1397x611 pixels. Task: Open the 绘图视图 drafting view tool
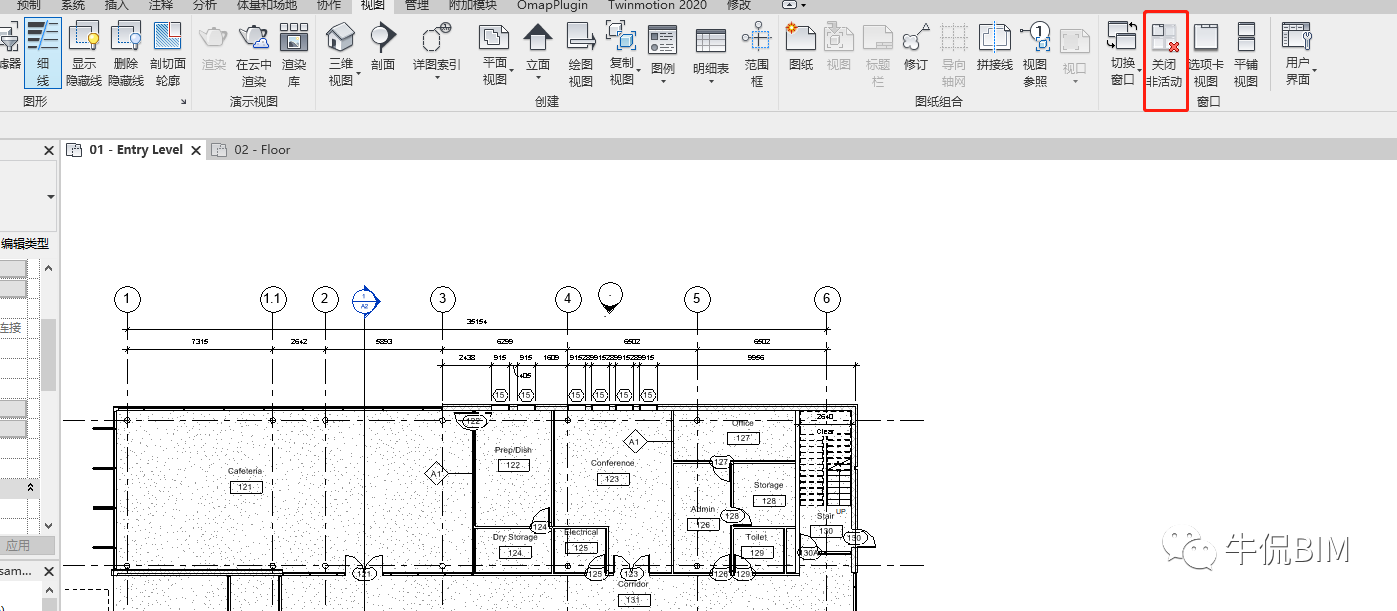581,53
